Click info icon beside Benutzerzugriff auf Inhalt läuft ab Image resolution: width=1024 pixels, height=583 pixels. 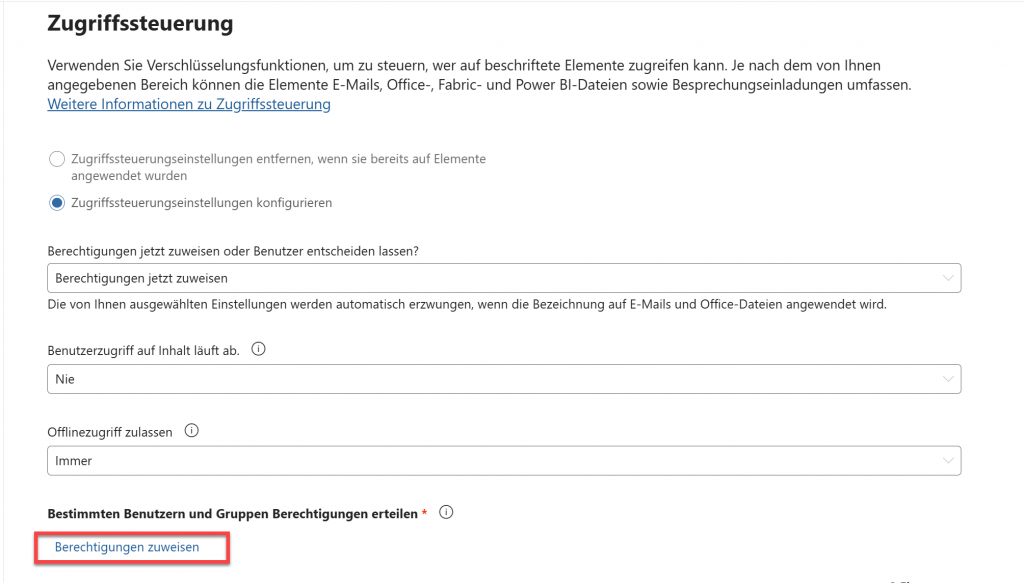click(x=258, y=351)
